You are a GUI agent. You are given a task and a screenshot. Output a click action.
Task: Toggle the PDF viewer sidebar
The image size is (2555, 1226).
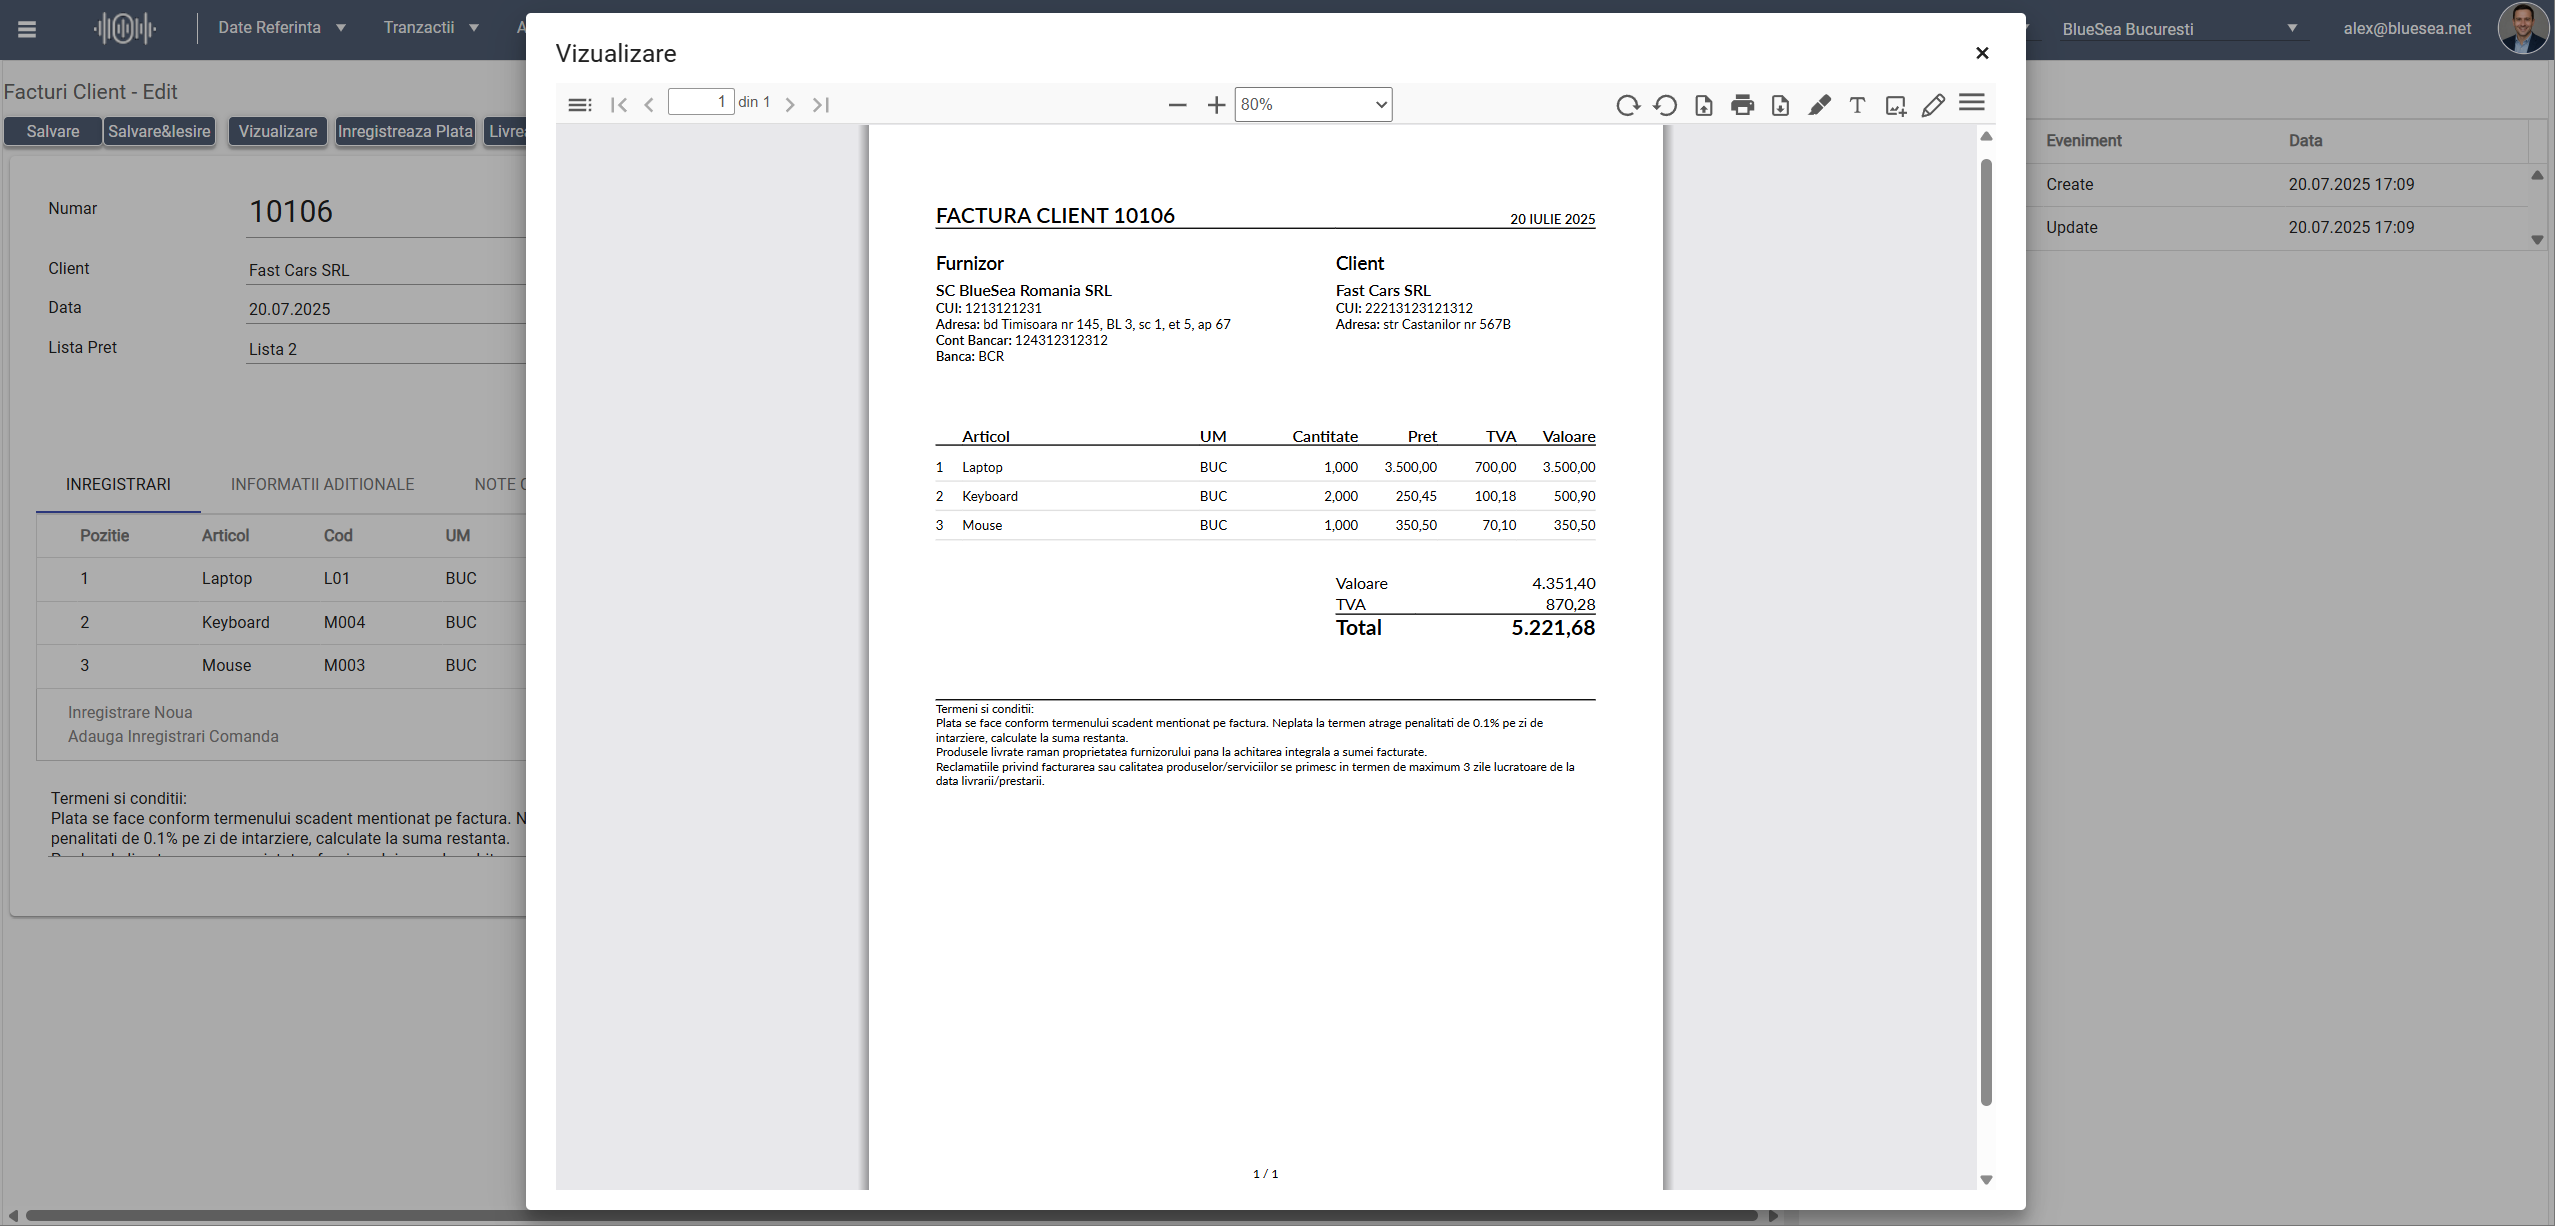tap(579, 105)
